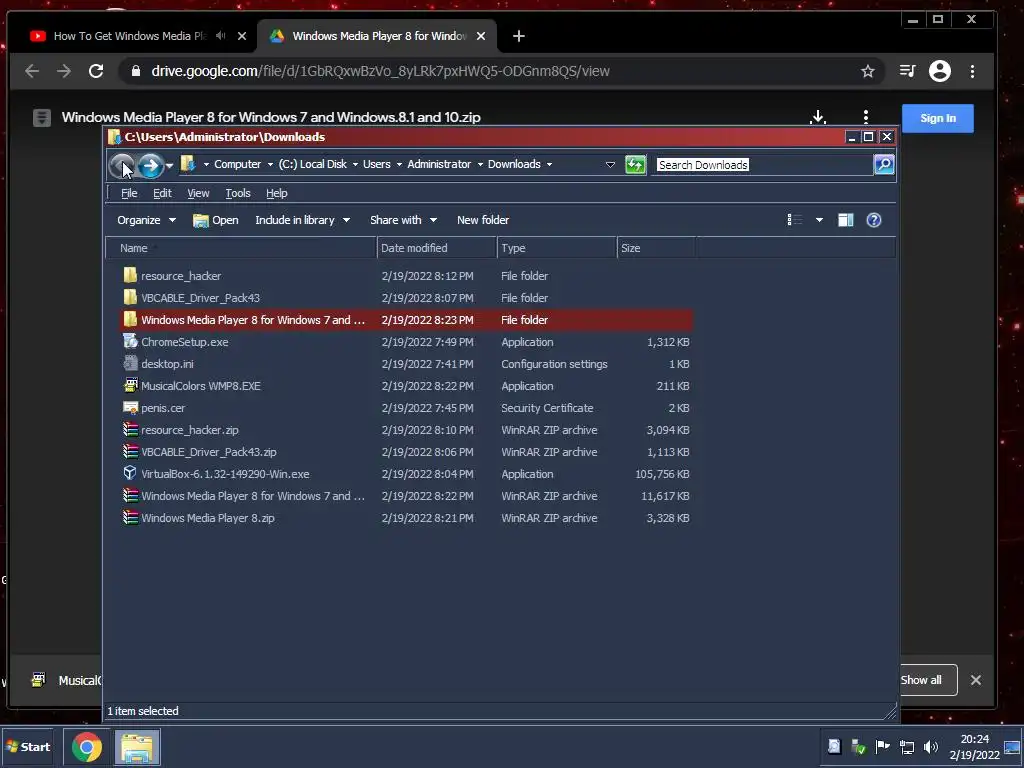Screen dimensions: 1024x768
Task: Toggle the preview pane icon
Action: pyautogui.click(x=846, y=220)
